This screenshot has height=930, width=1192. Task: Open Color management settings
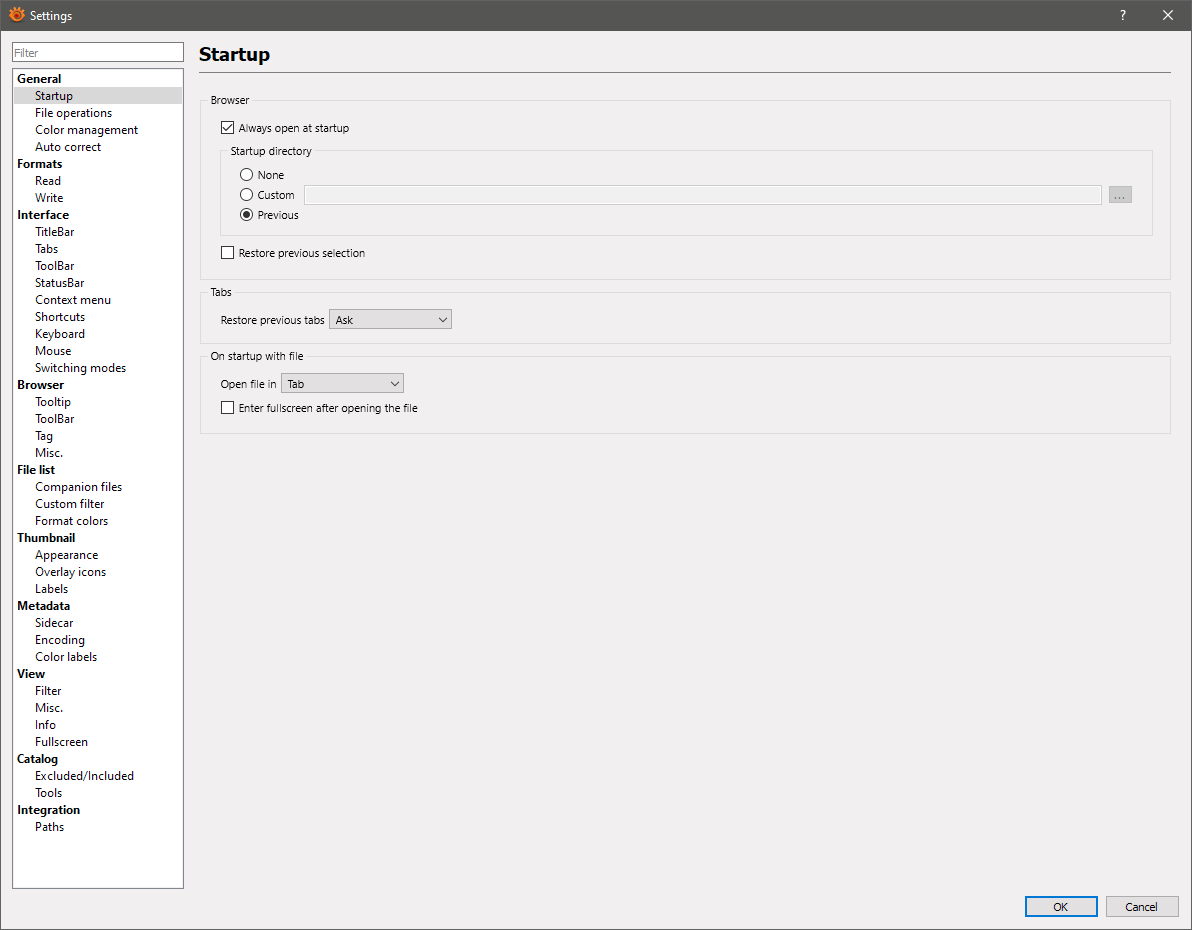tap(87, 130)
